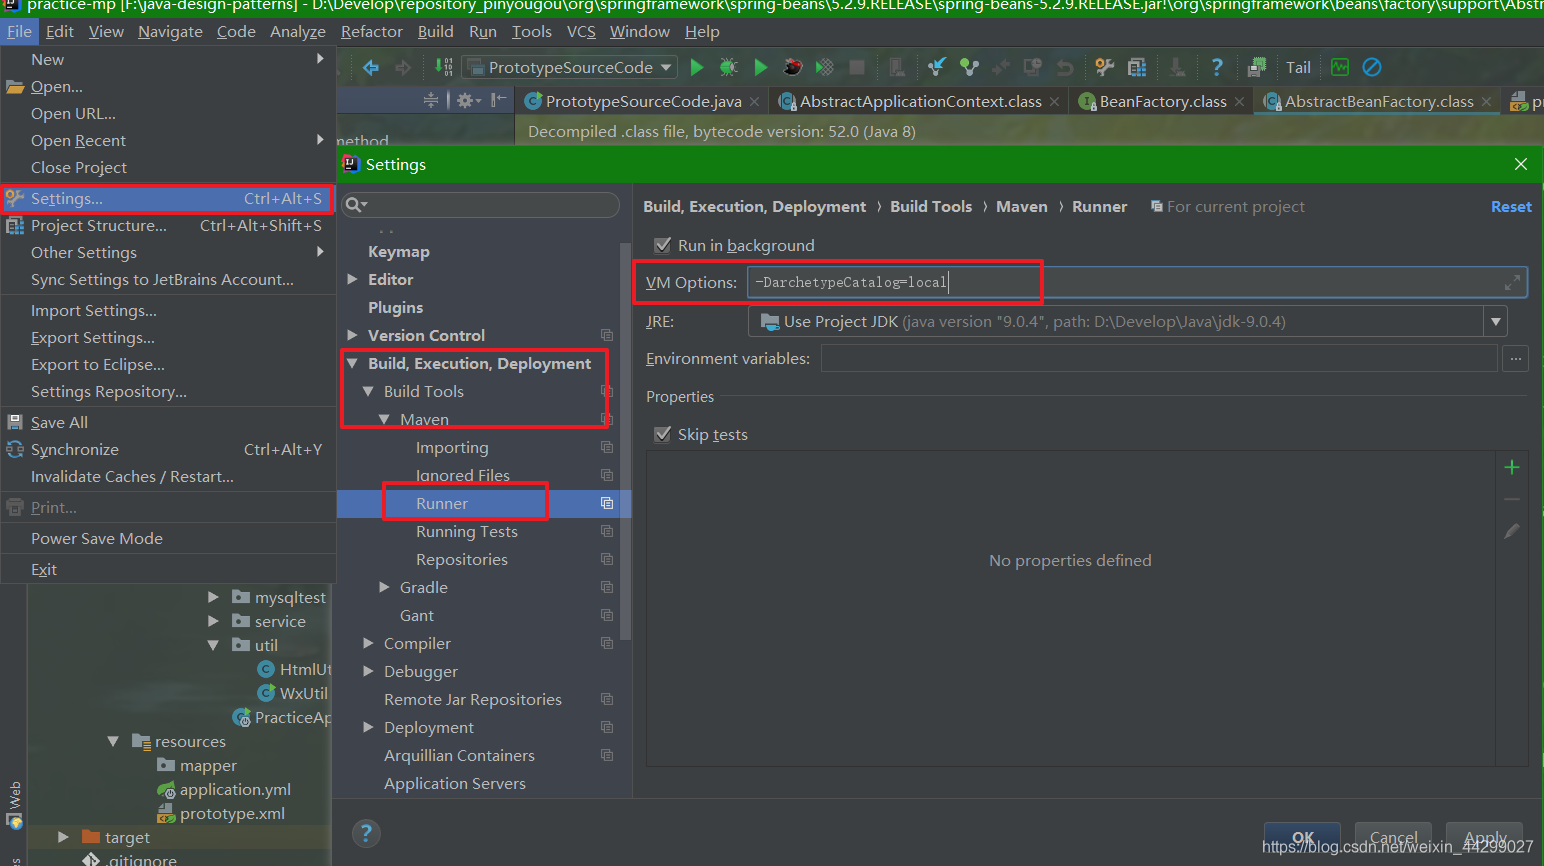
Task: Select the navigate back arrow icon
Action: (370, 67)
